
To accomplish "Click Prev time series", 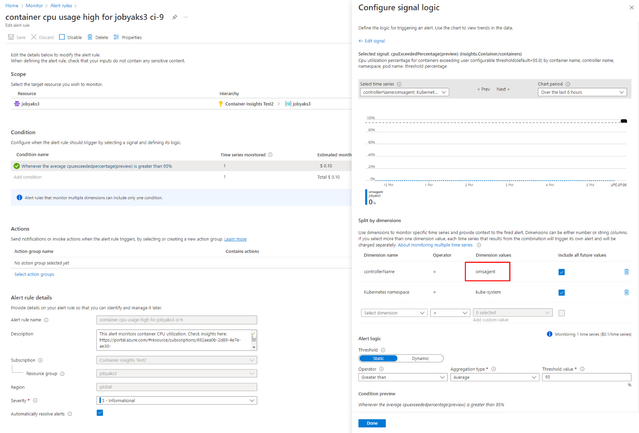I will pyautogui.click(x=483, y=89).
